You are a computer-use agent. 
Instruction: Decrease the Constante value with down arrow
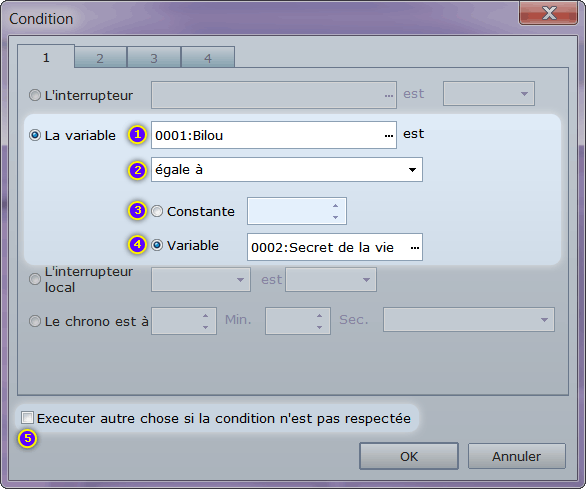tap(335, 217)
